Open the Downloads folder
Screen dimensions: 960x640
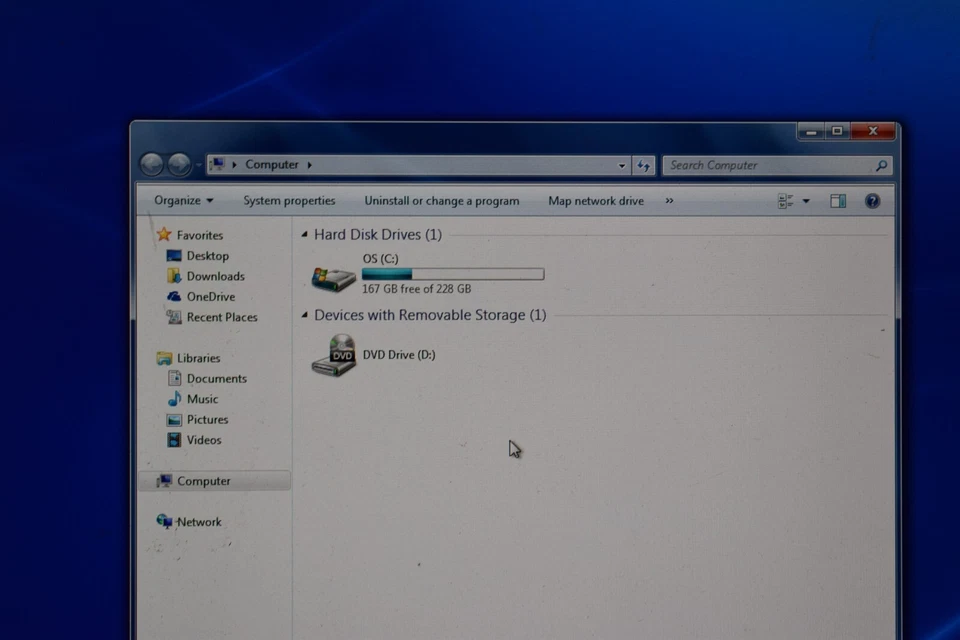click(x=215, y=276)
